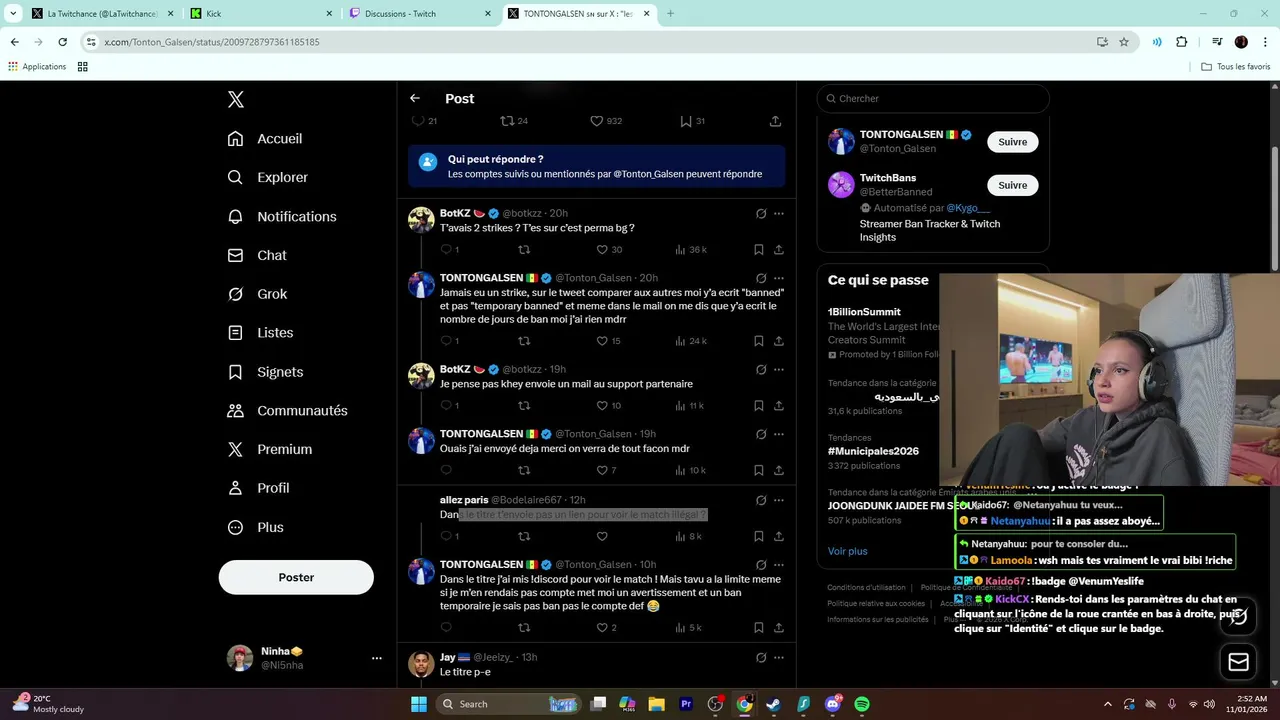The height and width of the screenshot is (720, 1280).
Task: Open more options on allez paris reply
Action: coord(779,501)
